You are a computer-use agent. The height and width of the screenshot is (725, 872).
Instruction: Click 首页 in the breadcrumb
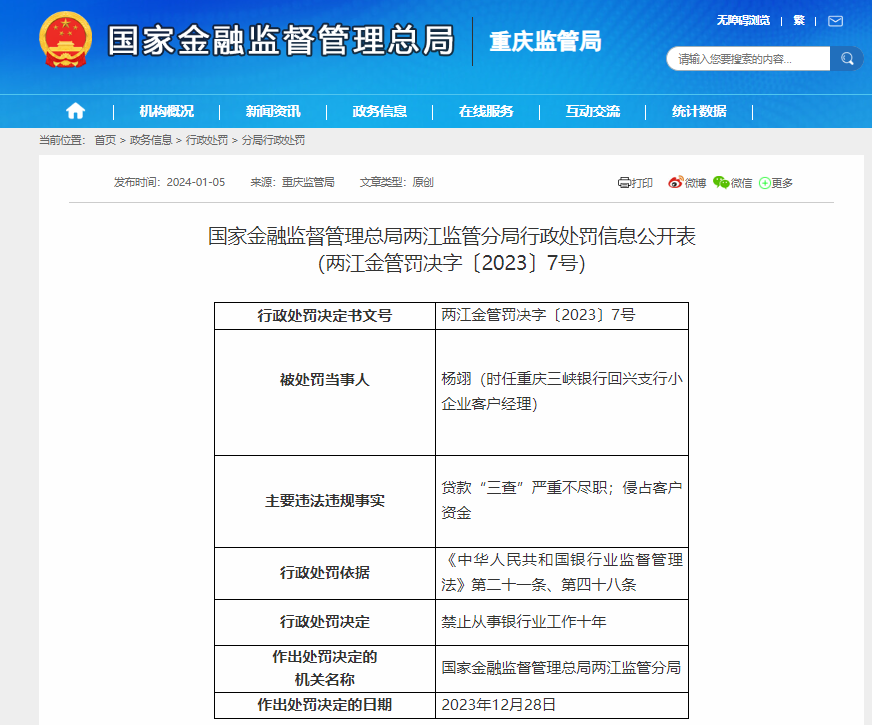pos(105,140)
